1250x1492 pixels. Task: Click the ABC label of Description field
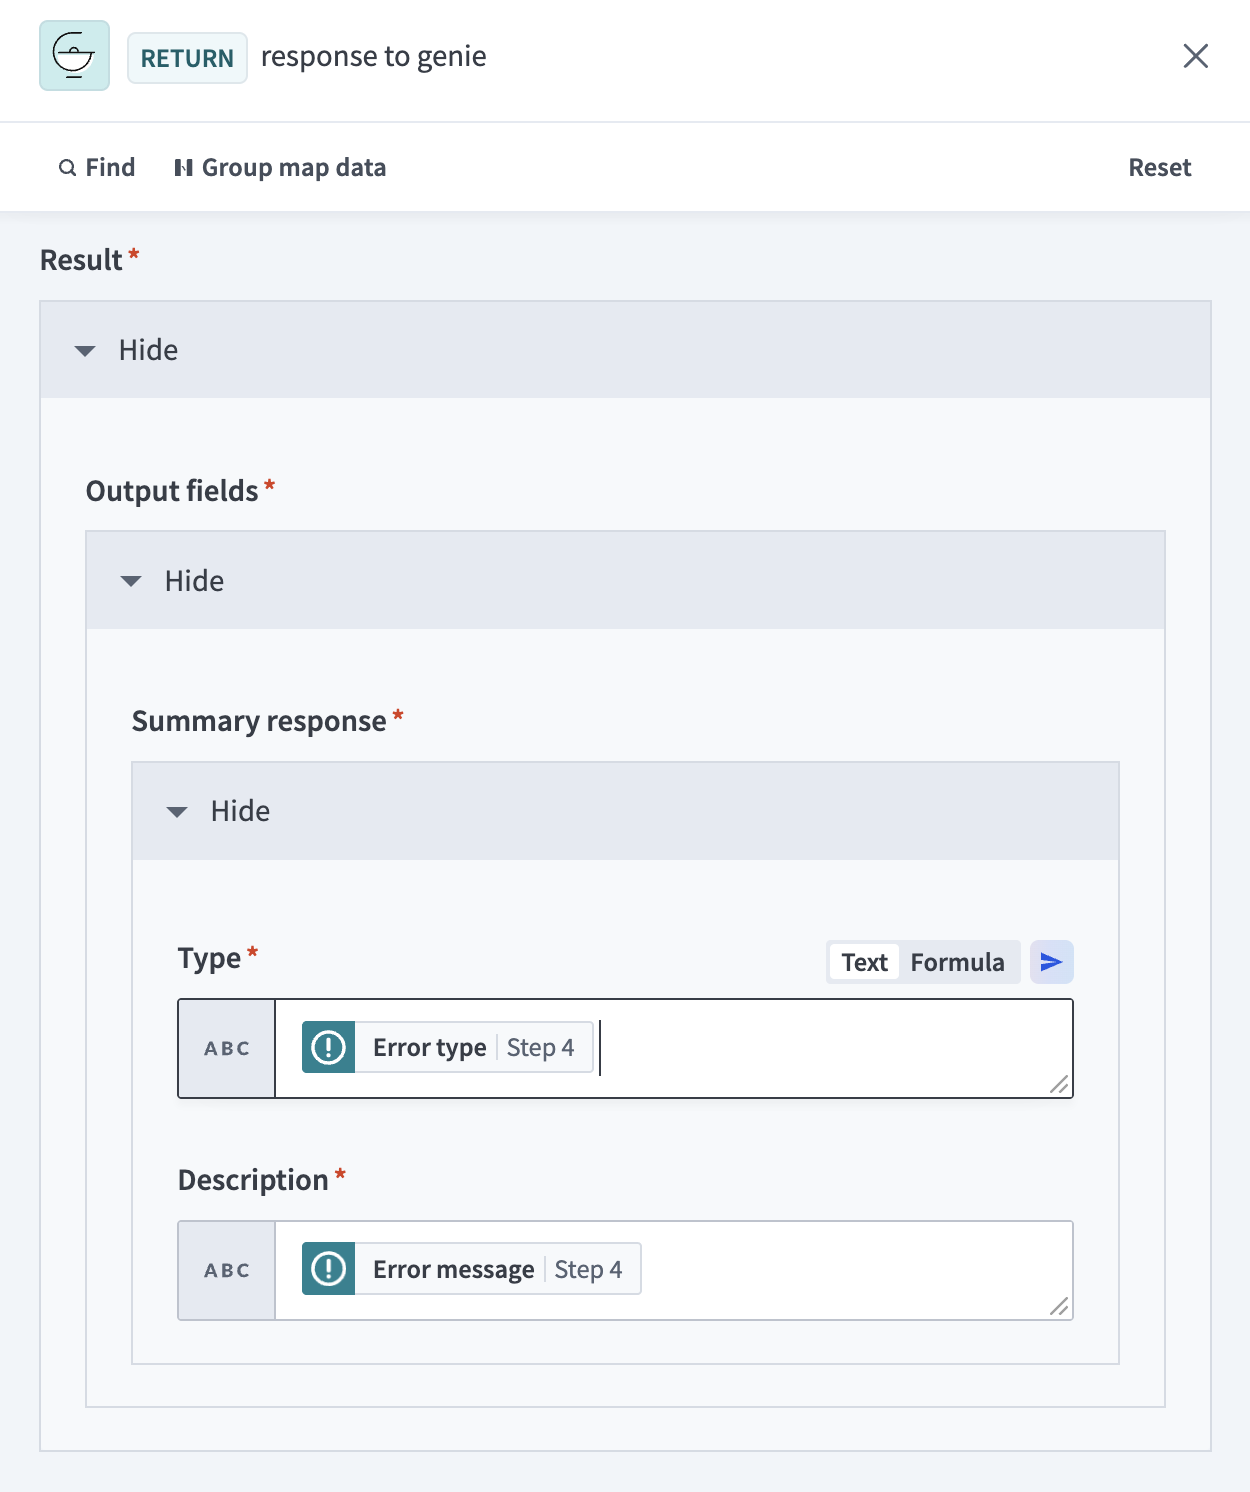227,1270
